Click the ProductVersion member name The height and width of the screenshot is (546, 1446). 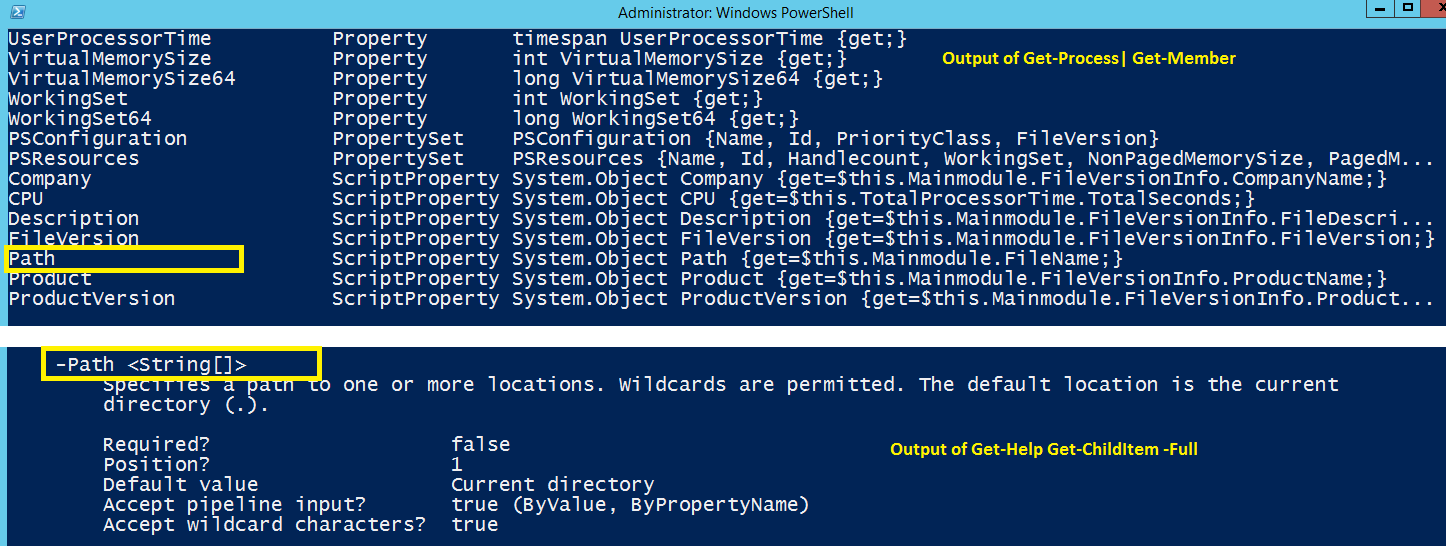click(x=92, y=299)
